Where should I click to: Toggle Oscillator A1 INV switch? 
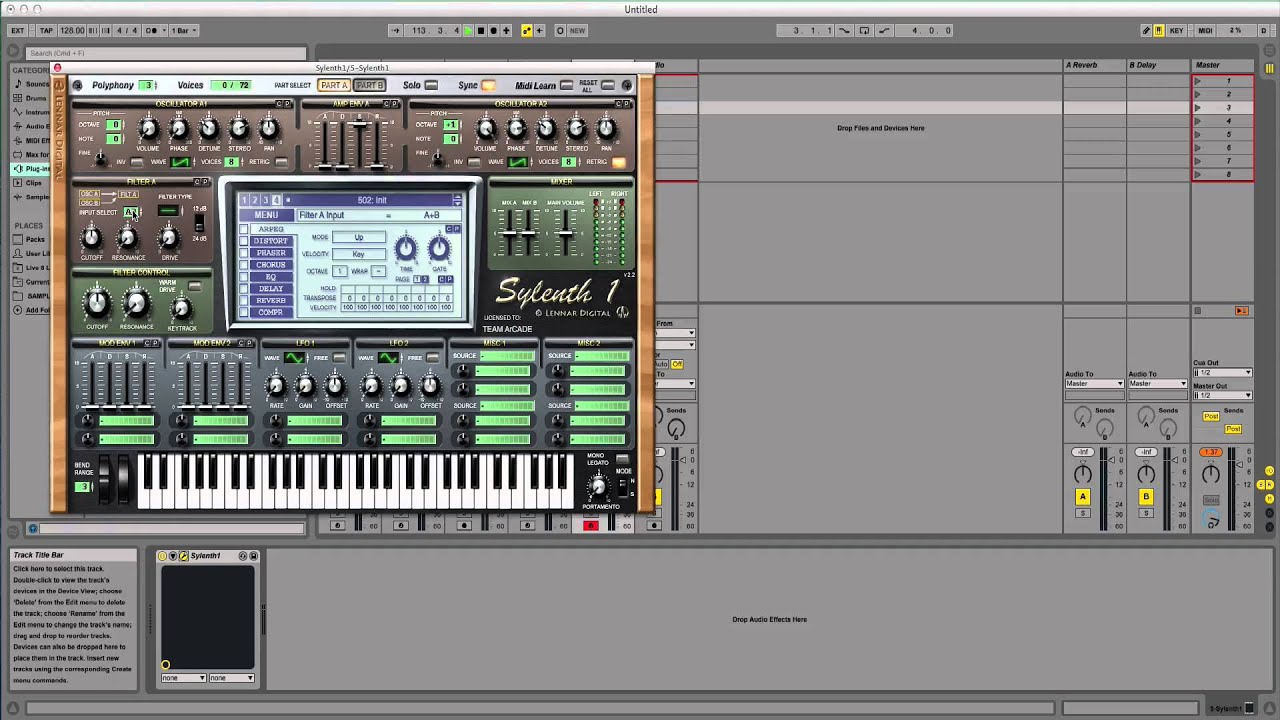click(x=136, y=162)
